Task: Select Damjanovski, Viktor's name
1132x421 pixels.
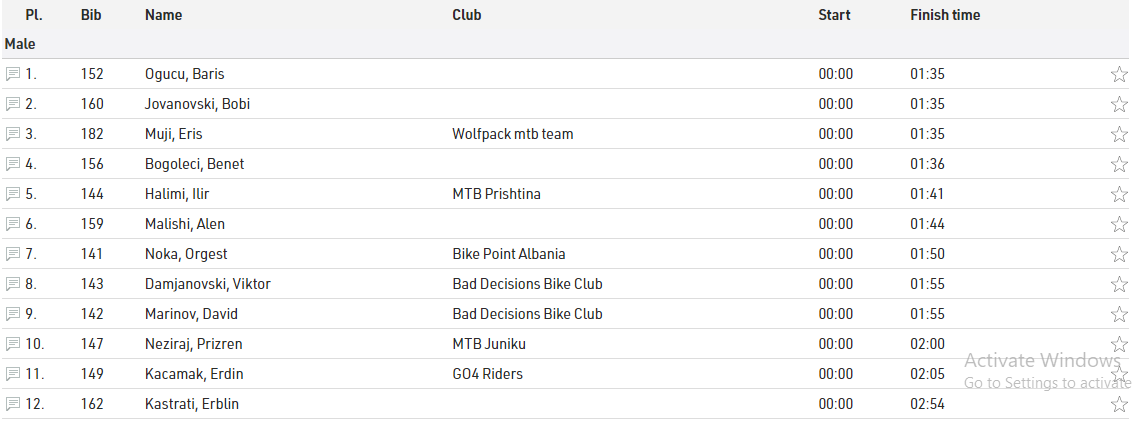Action: click(207, 284)
